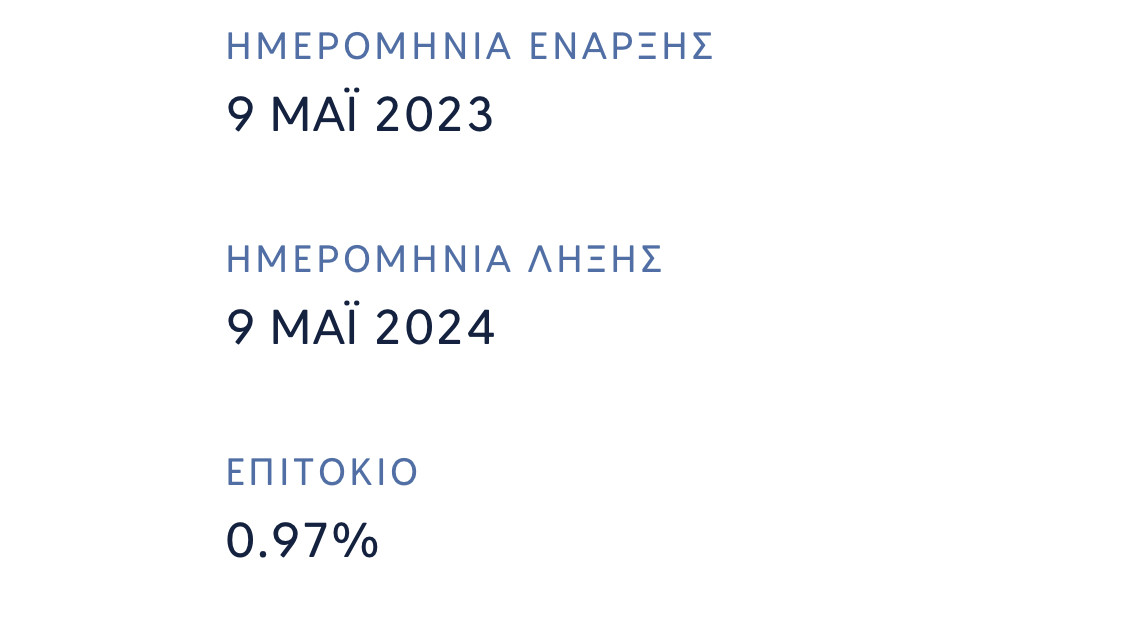Click the ΗΜΕΡΟΜΗΝΙΑ ΕΝΑΡΞΗΣ label

470,47
